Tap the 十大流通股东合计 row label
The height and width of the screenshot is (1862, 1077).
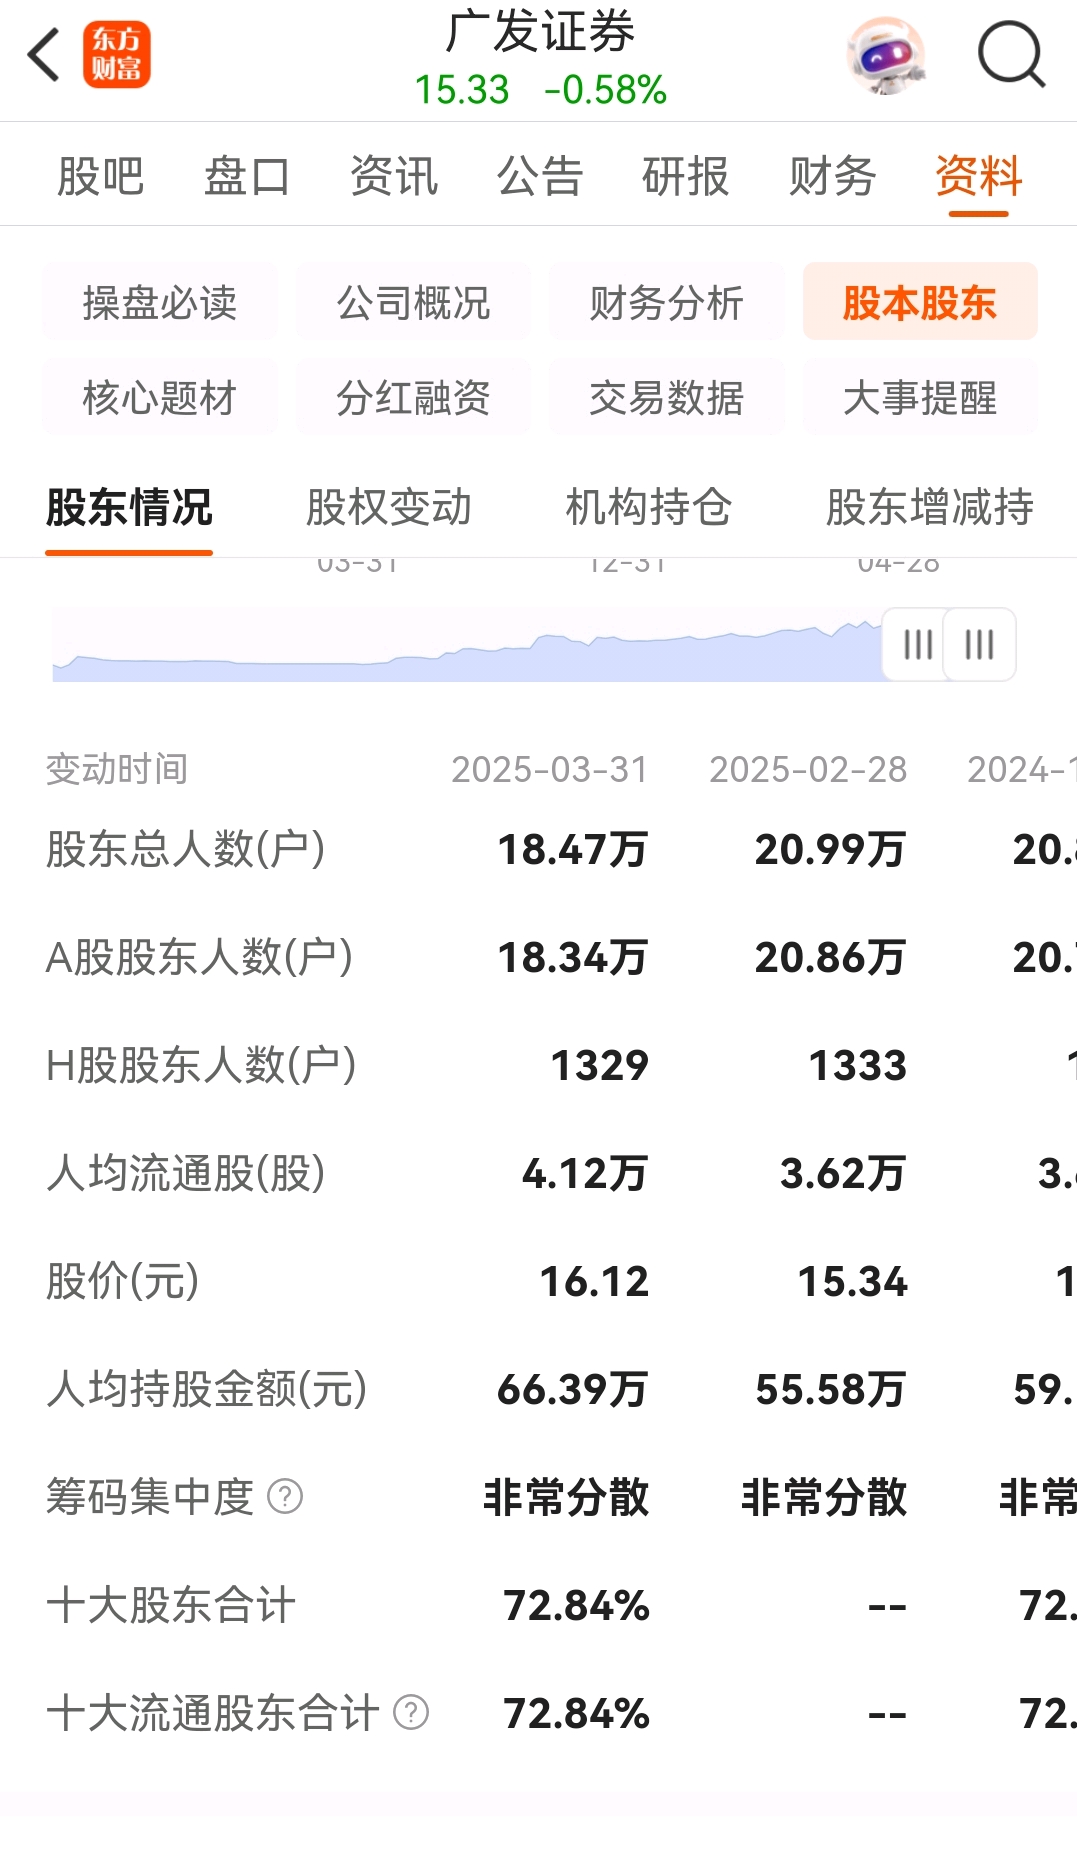tap(213, 1713)
